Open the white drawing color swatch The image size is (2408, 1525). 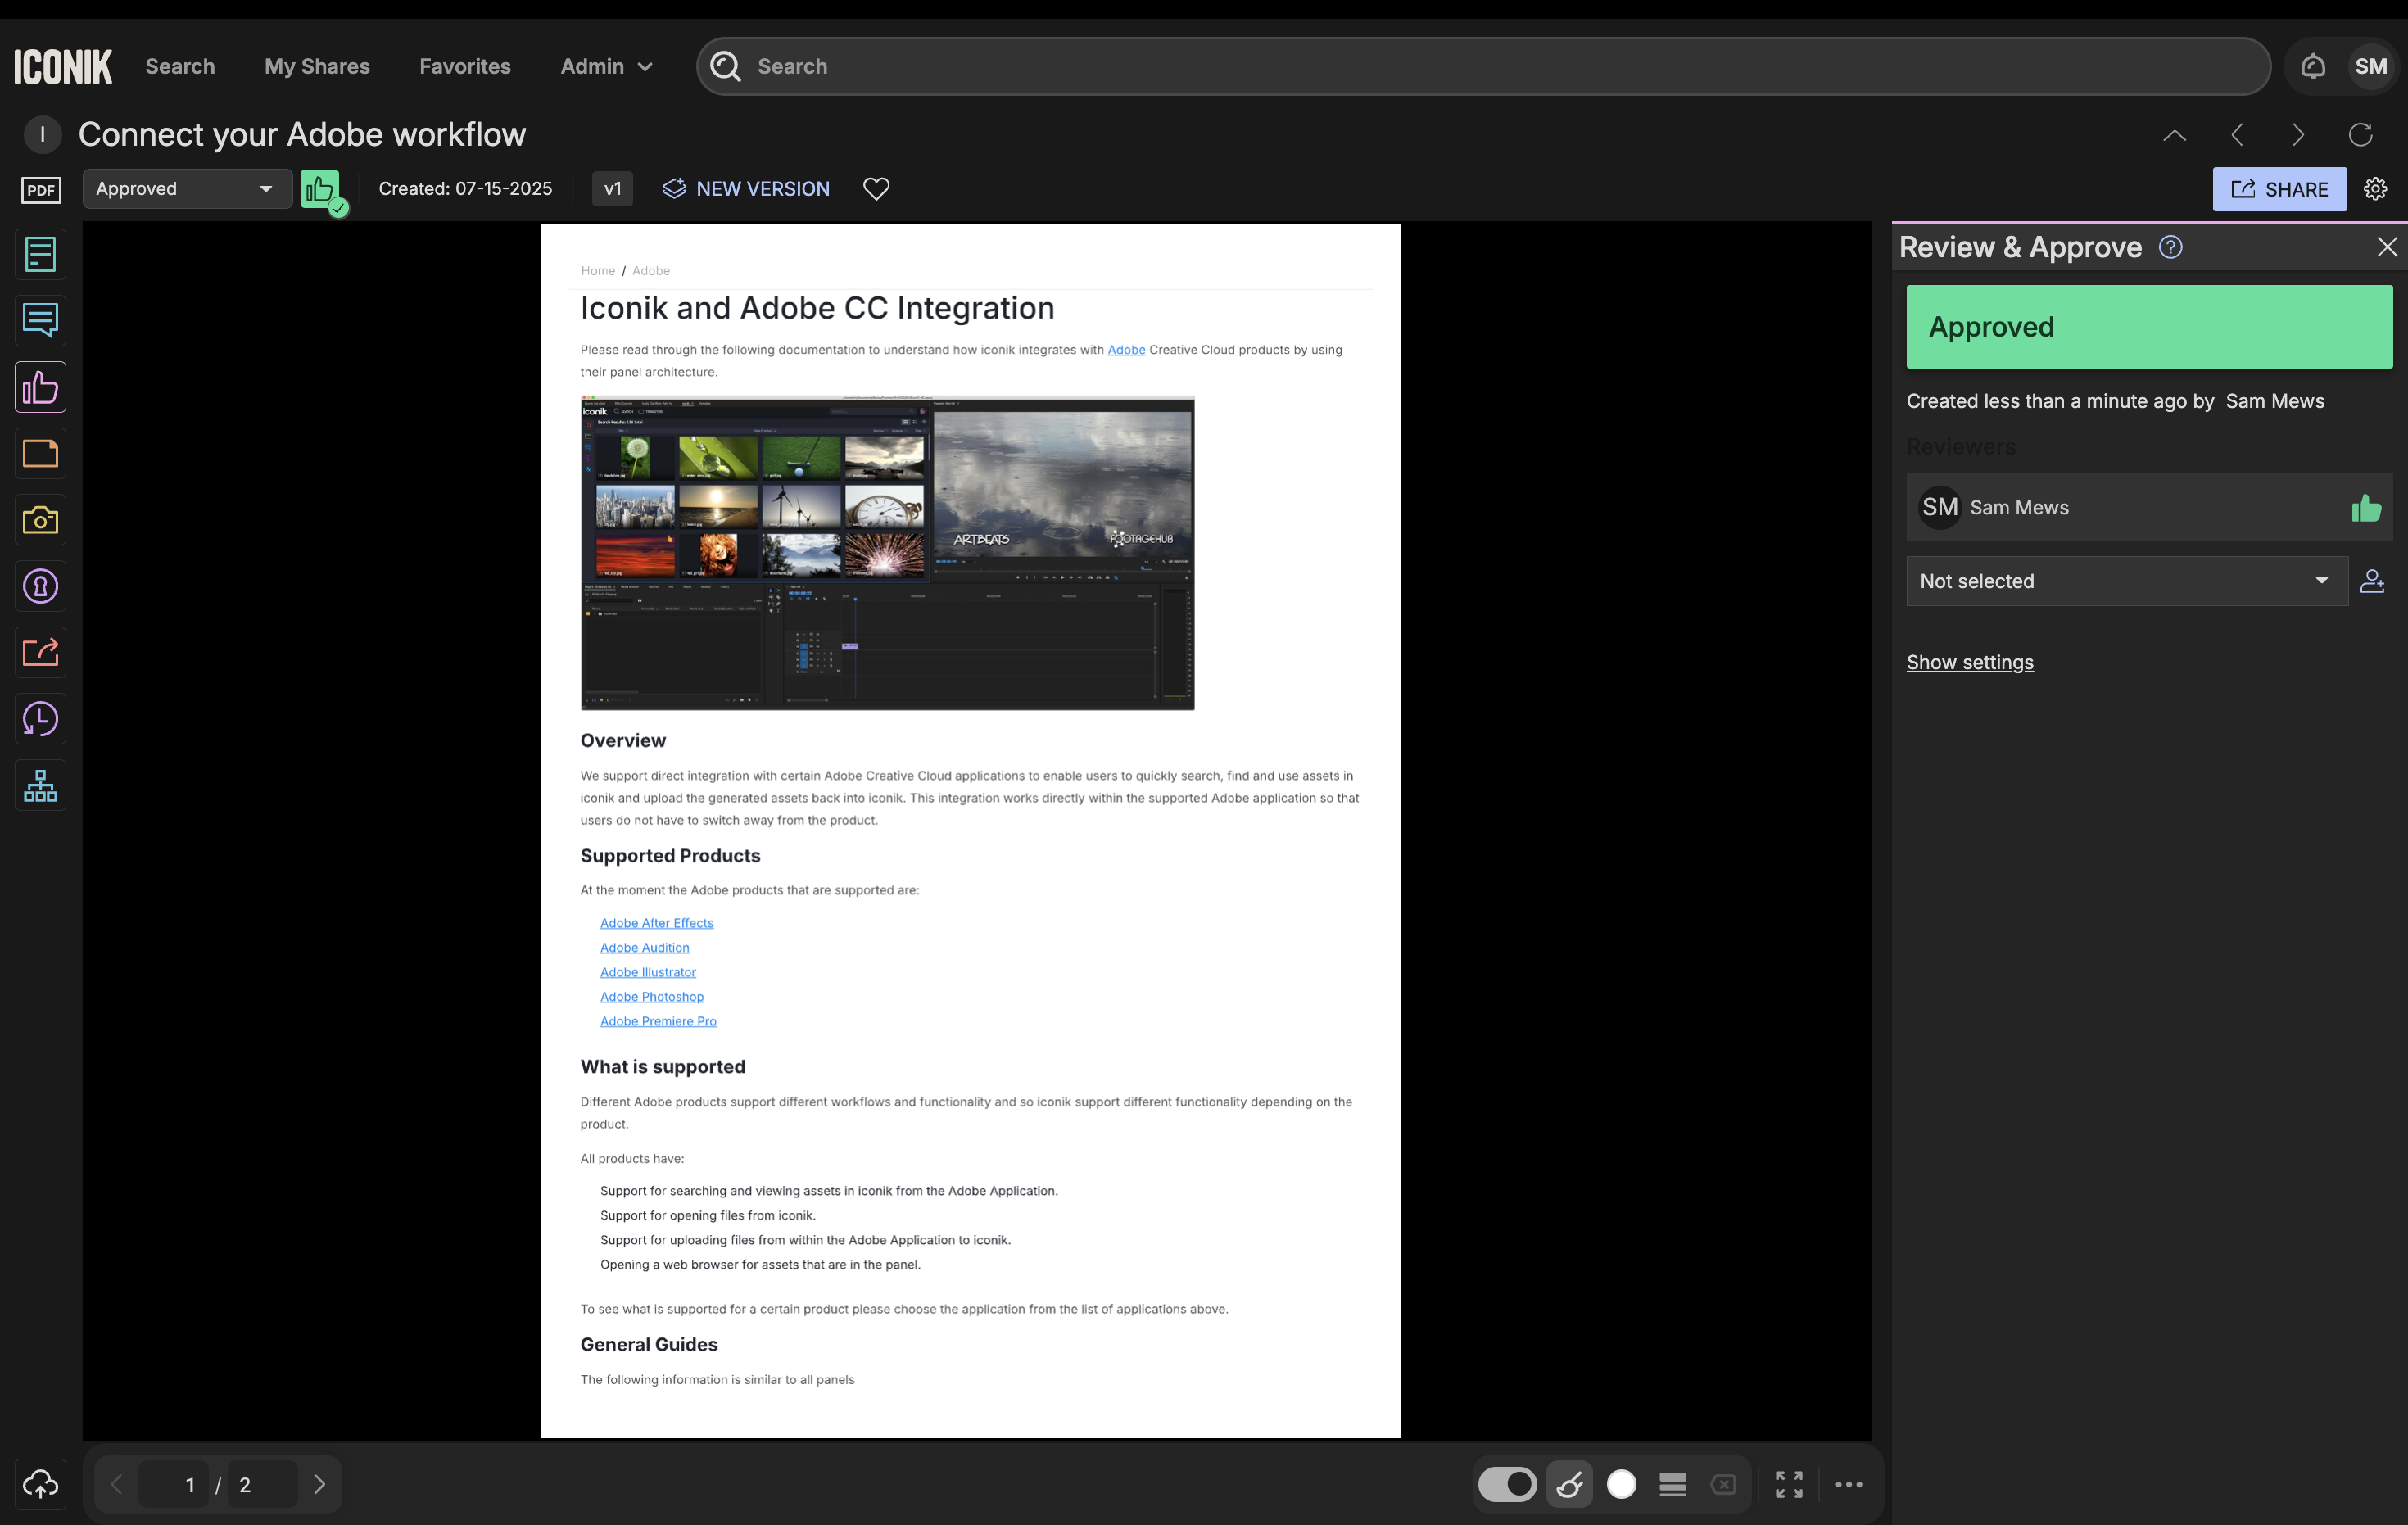click(x=1621, y=1484)
